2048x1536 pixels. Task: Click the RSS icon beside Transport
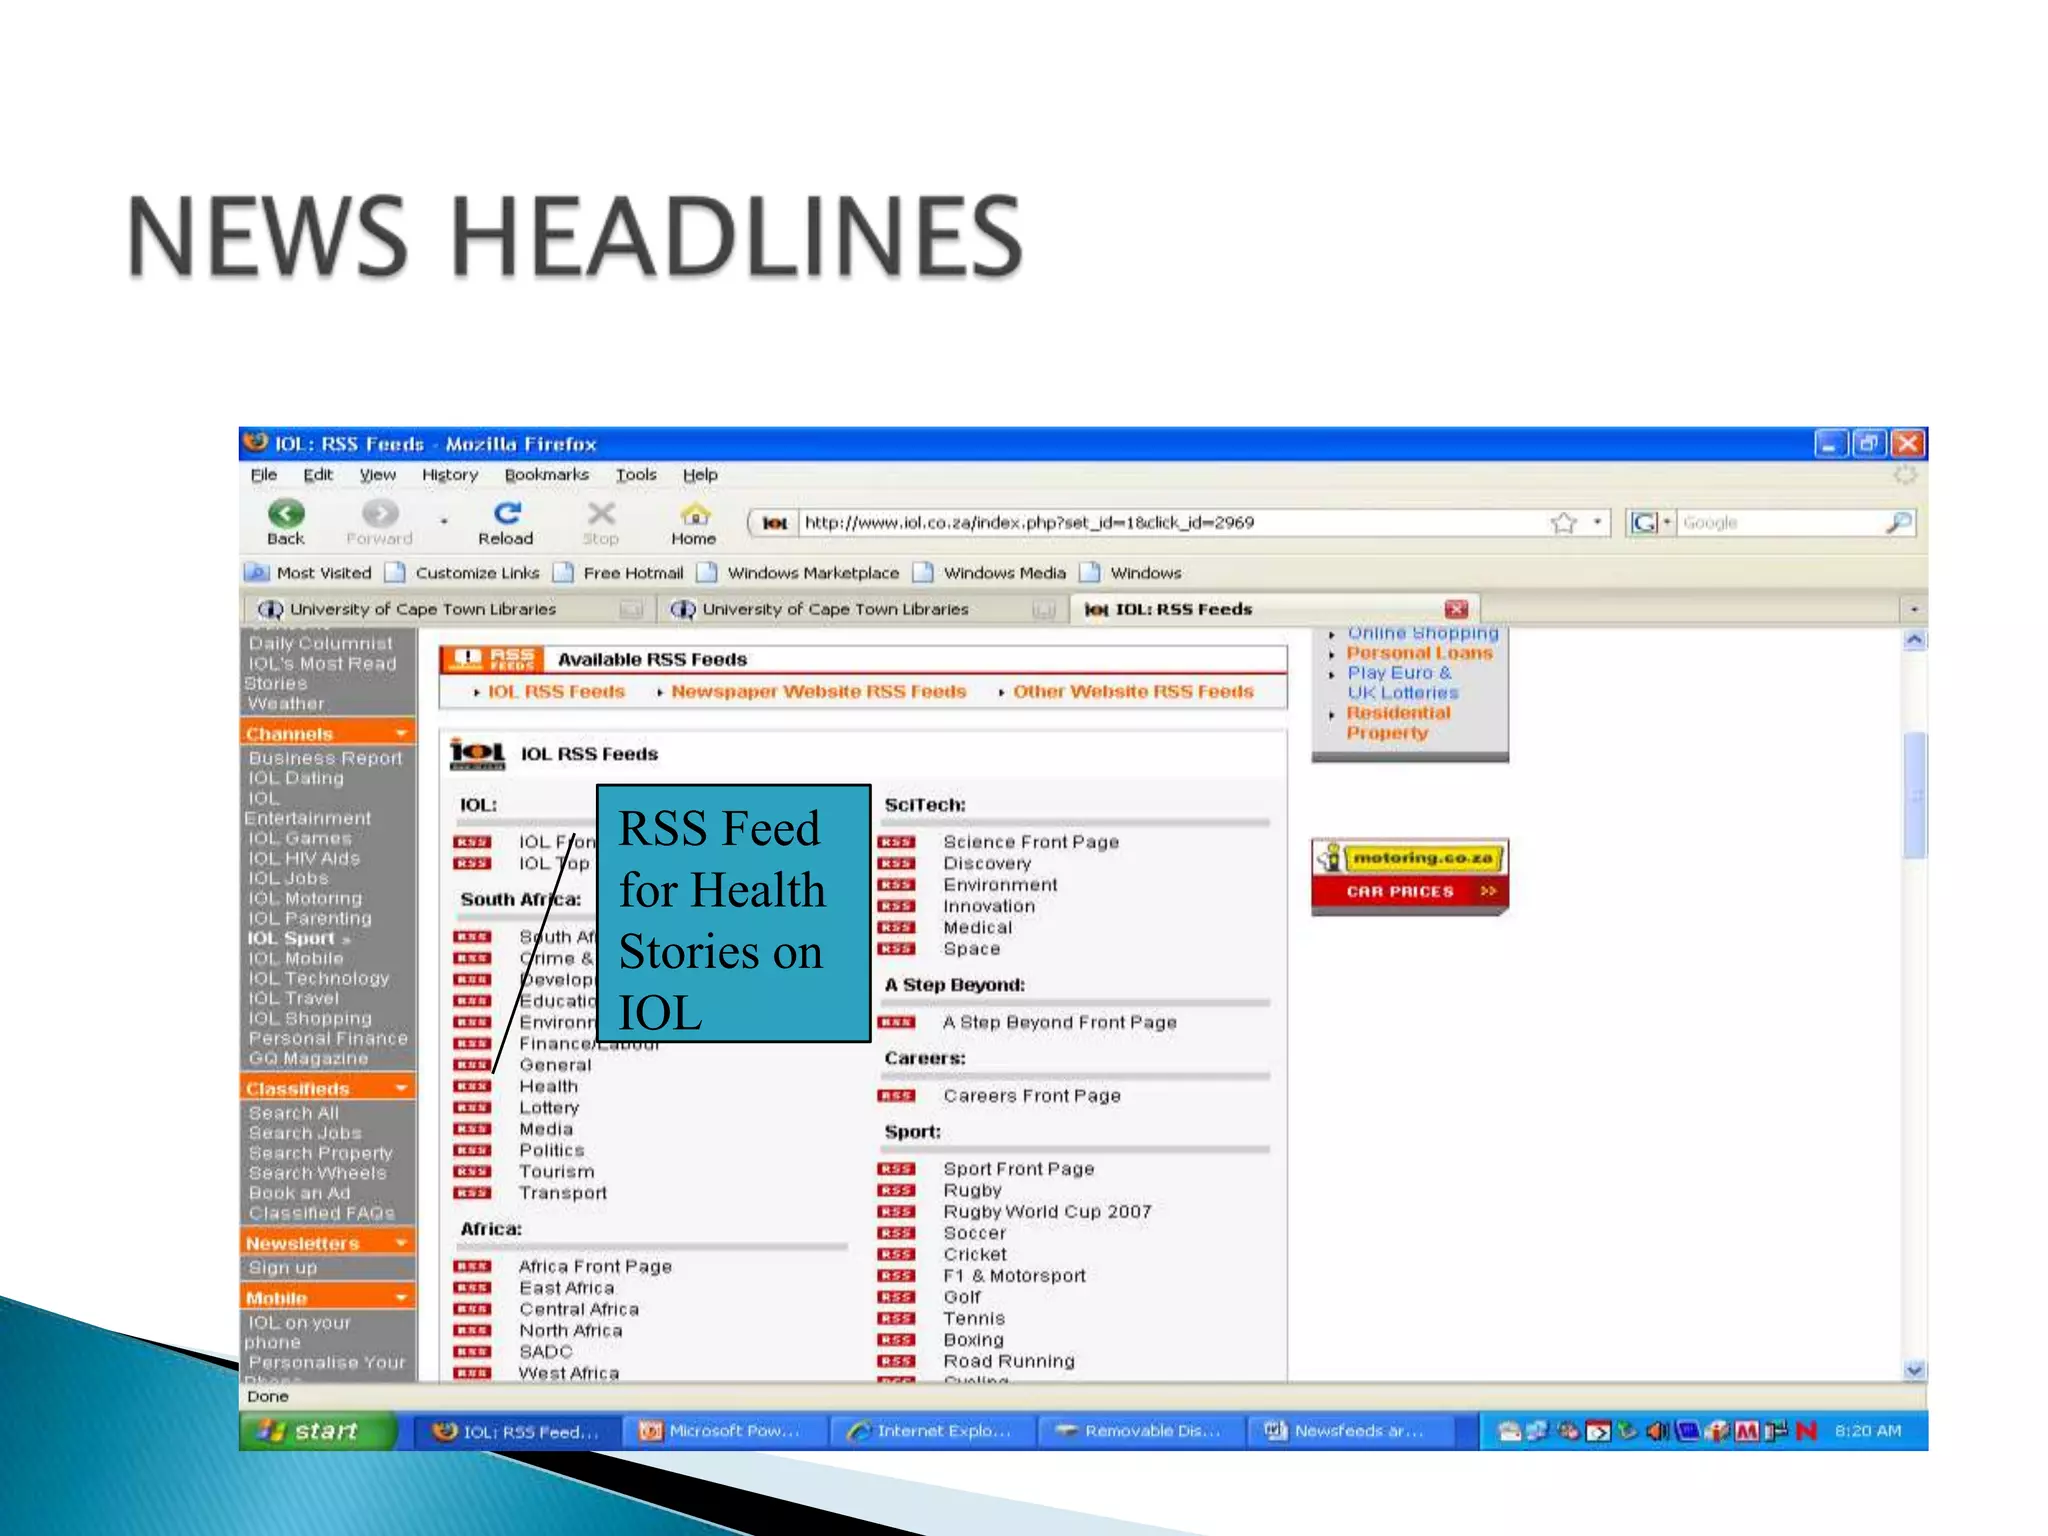[472, 1193]
